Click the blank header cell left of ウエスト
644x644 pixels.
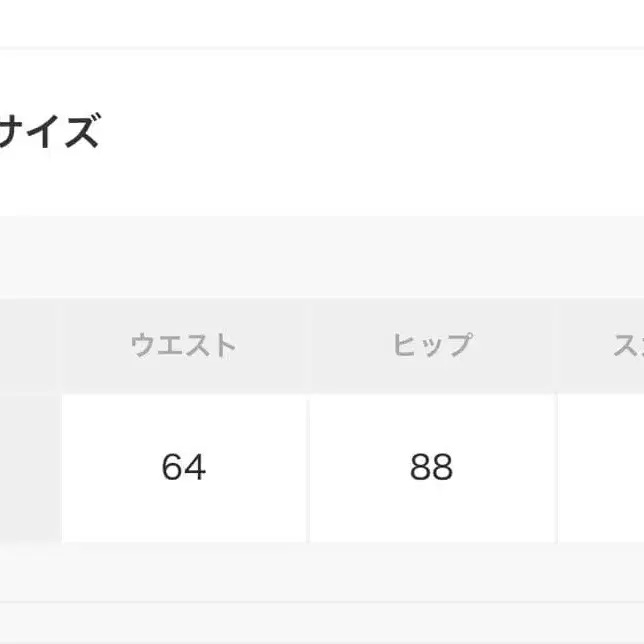point(30,346)
